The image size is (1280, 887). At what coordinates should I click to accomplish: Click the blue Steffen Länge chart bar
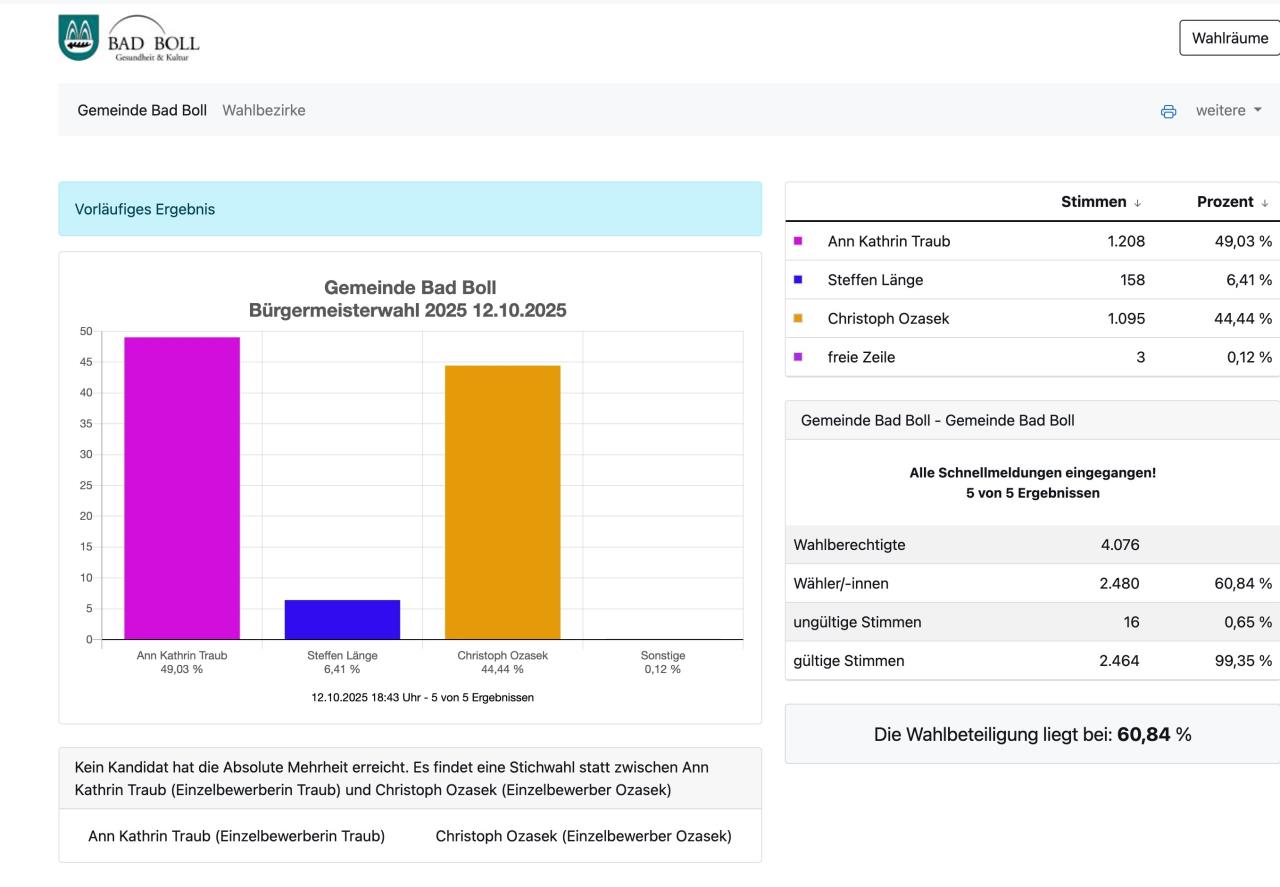[x=342, y=619]
